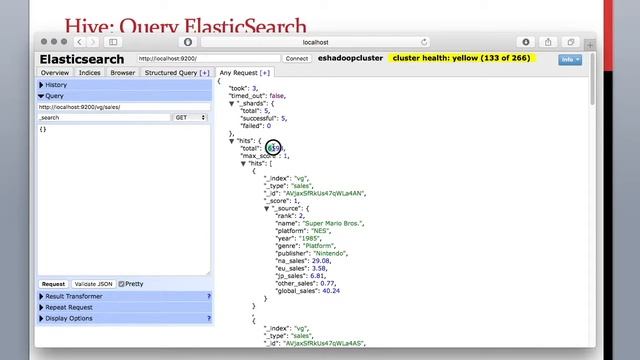Click the hits total count value

click(274, 149)
